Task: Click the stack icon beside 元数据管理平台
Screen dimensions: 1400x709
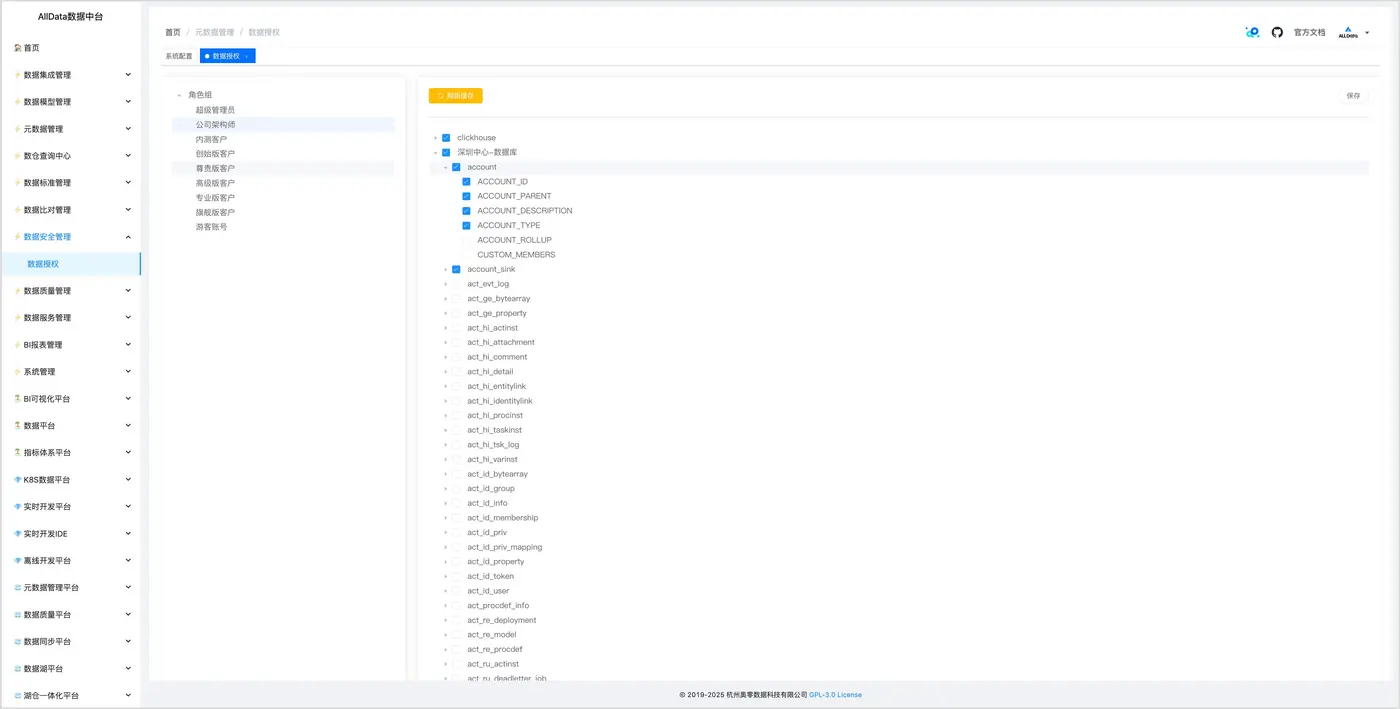Action: pyautogui.click(x=18, y=588)
